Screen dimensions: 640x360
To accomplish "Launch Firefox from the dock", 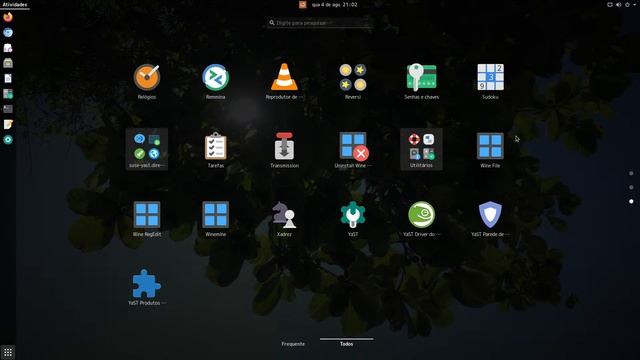I will [x=8, y=17].
